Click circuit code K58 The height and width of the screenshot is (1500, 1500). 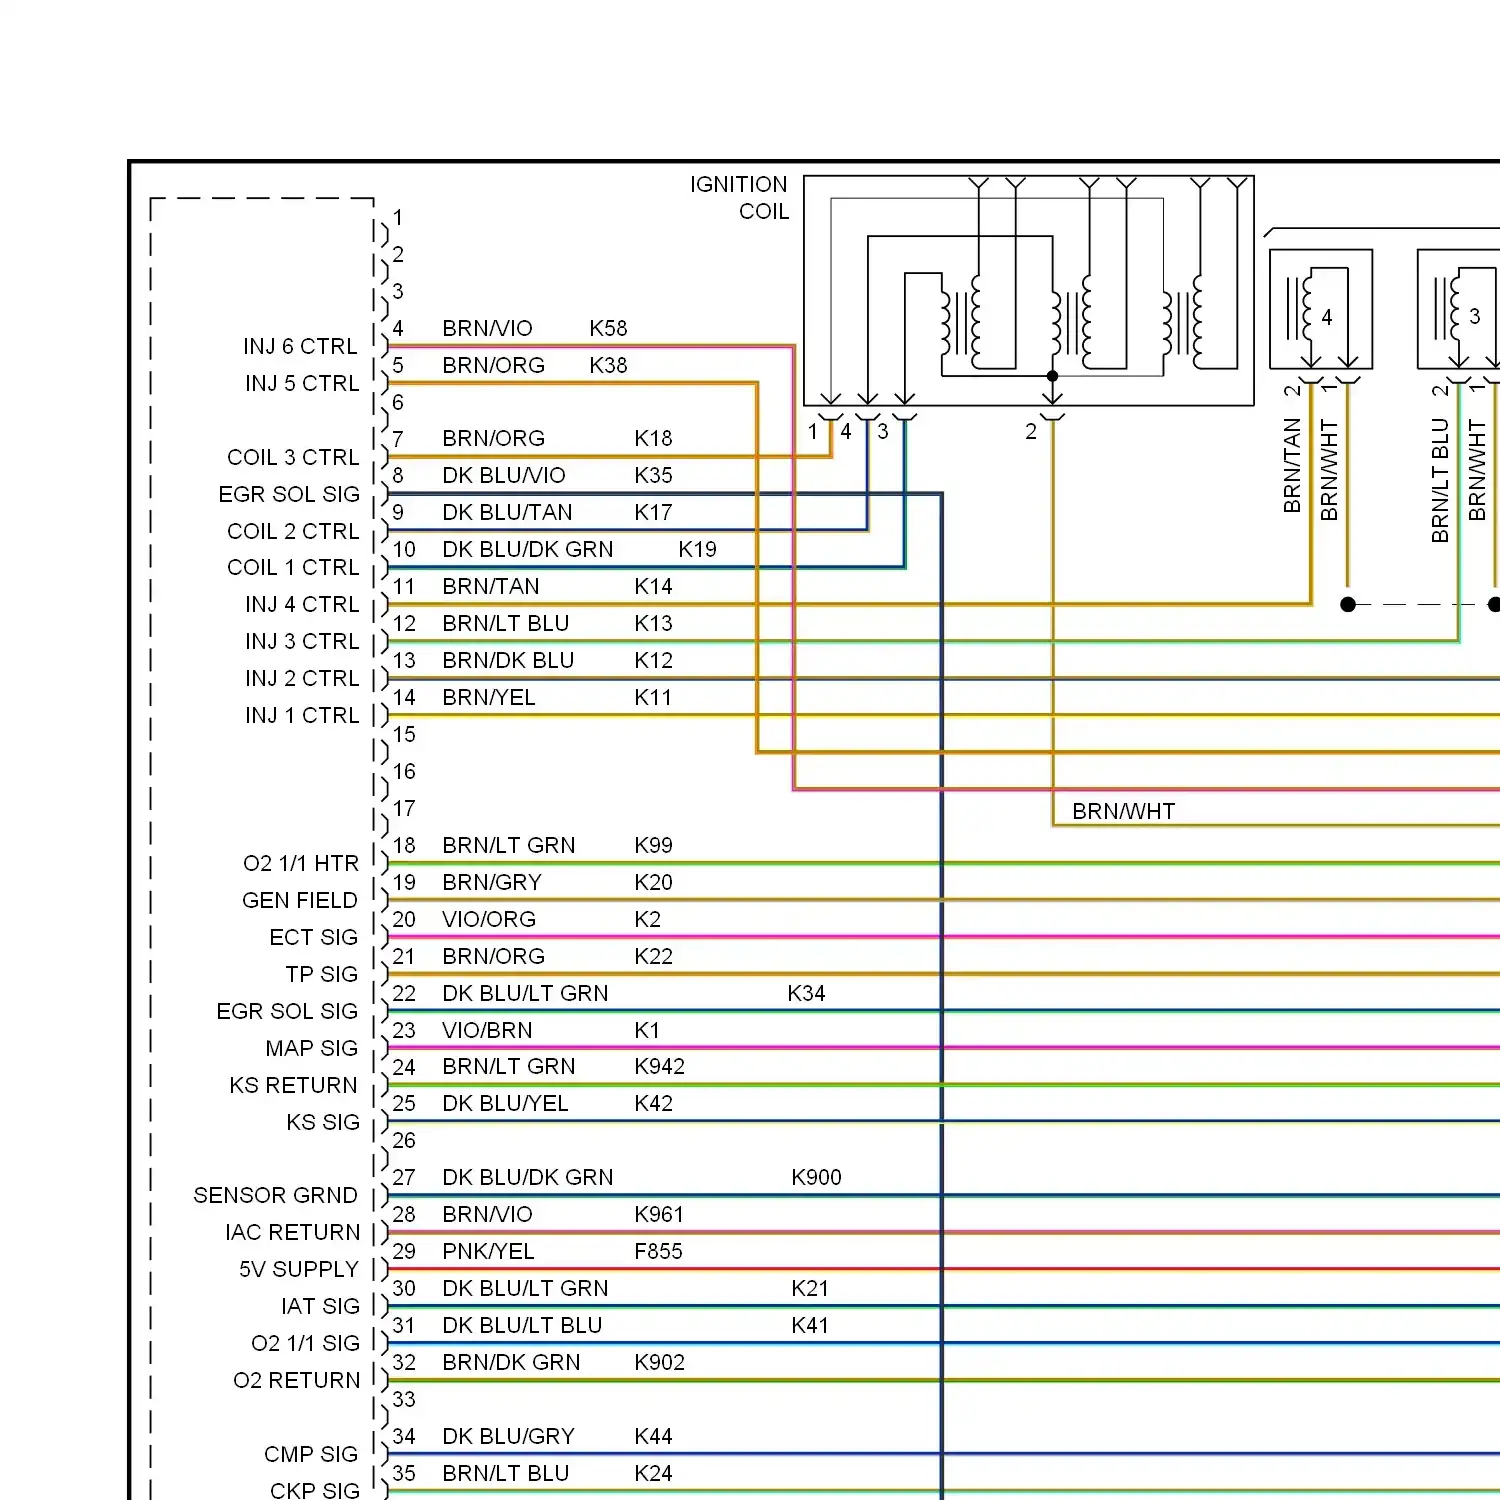coord(608,328)
